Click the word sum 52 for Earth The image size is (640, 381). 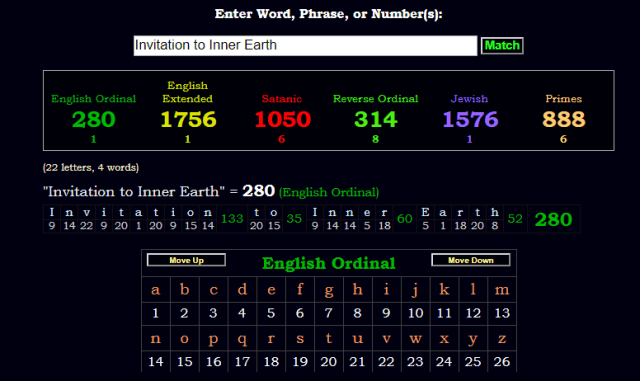[515, 219]
